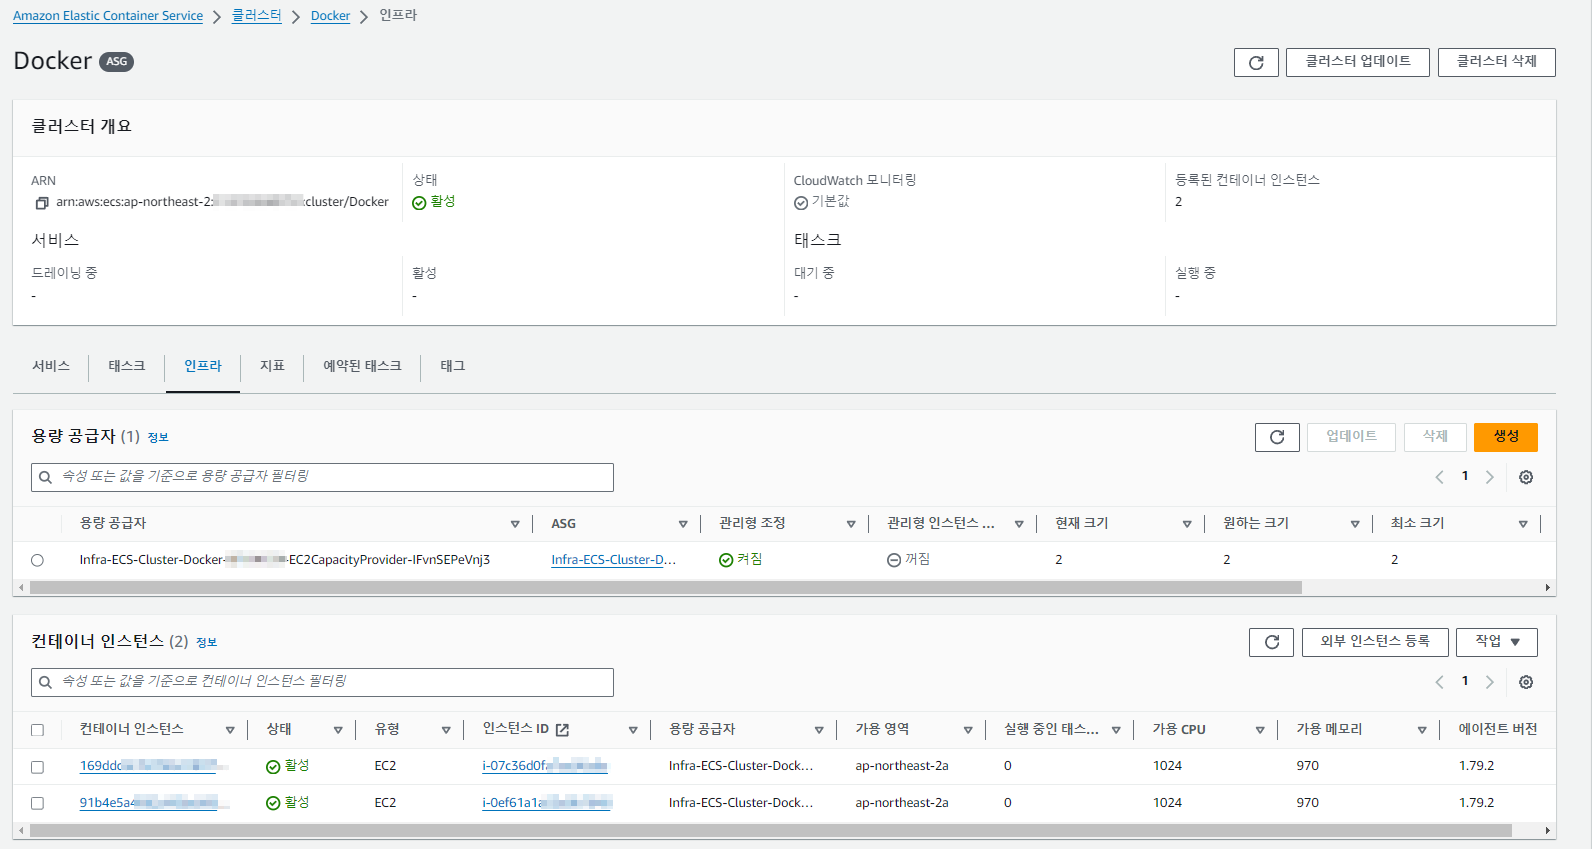Refresh the container instances list
This screenshot has width=1592, height=849.
click(1271, 642)
